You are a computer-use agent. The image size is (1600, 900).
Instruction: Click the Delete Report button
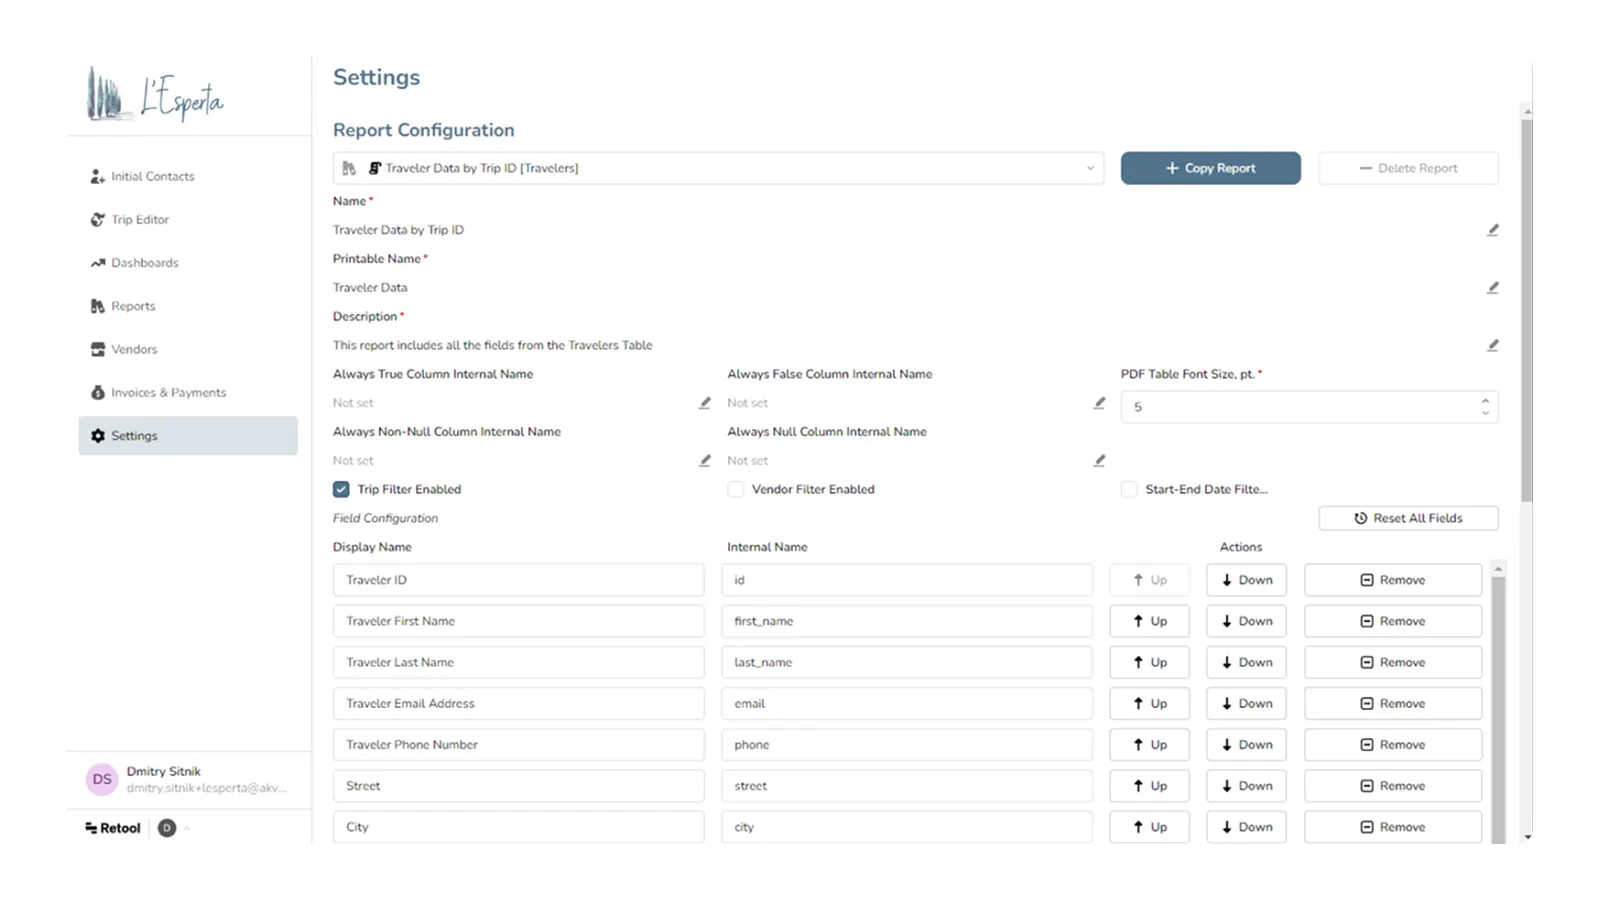[x=1408, y=168]
